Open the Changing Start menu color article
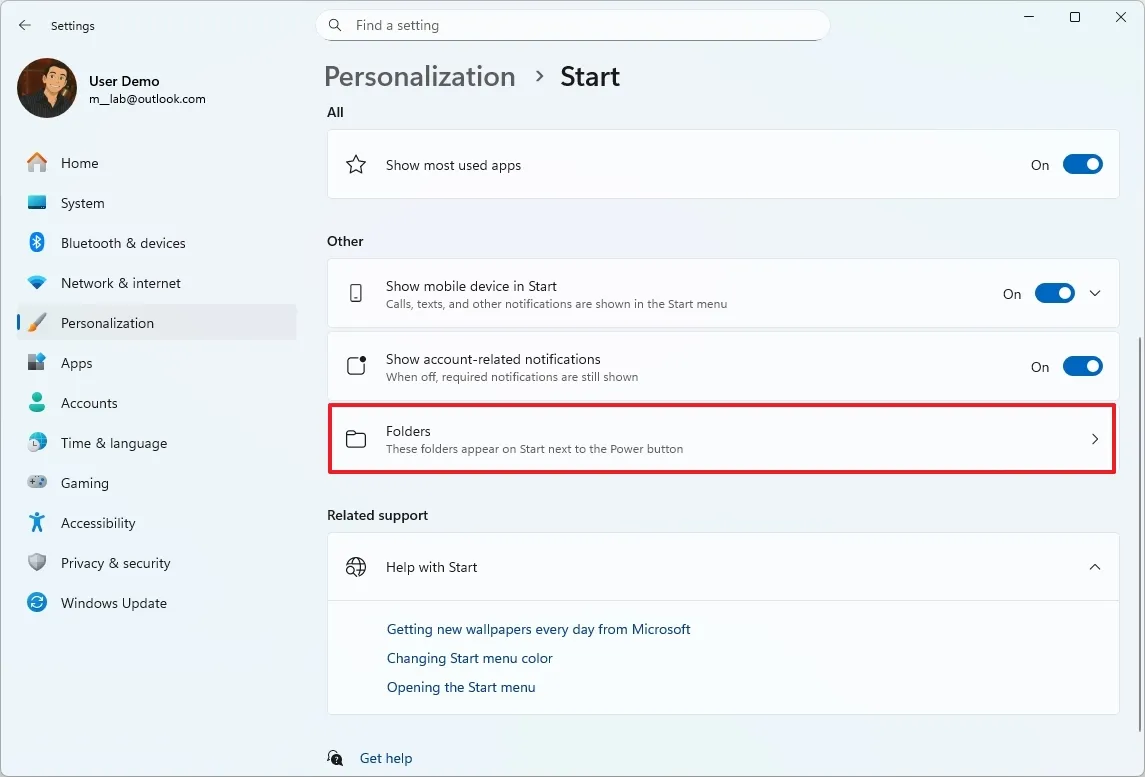The image size is (1145, 777). (470, 658)
